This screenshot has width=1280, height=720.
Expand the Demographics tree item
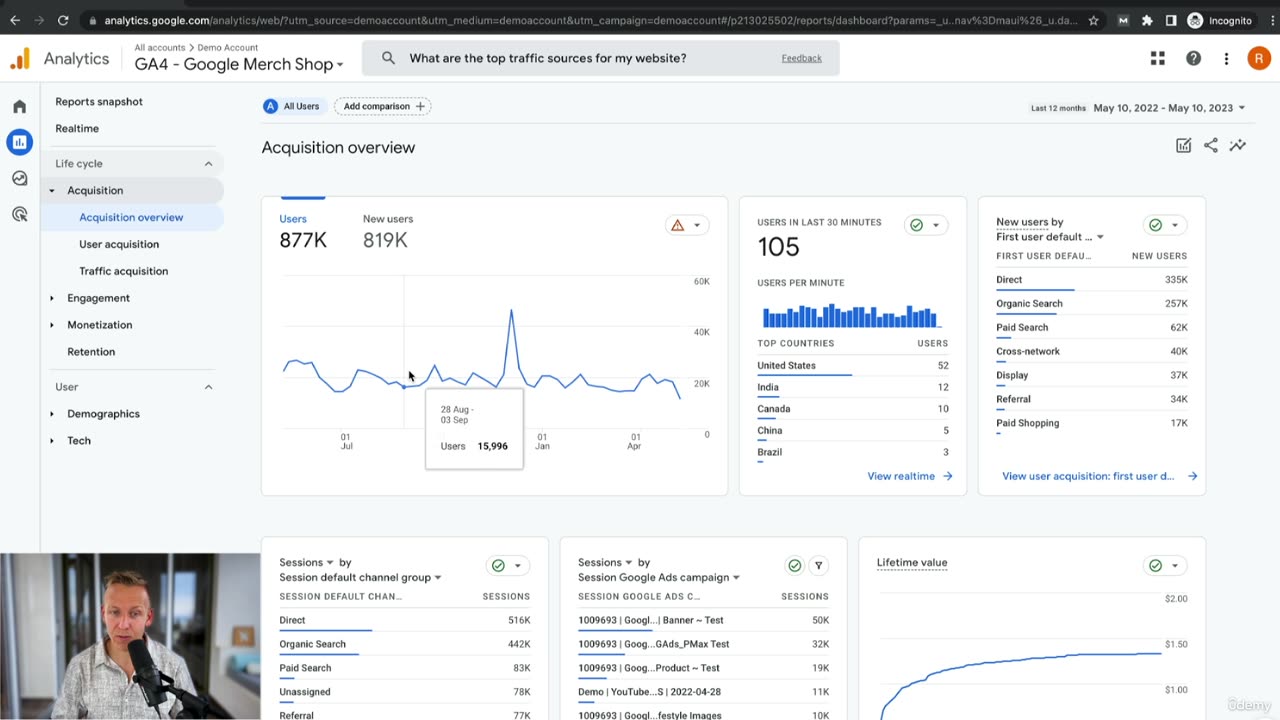tap(52, 414)
